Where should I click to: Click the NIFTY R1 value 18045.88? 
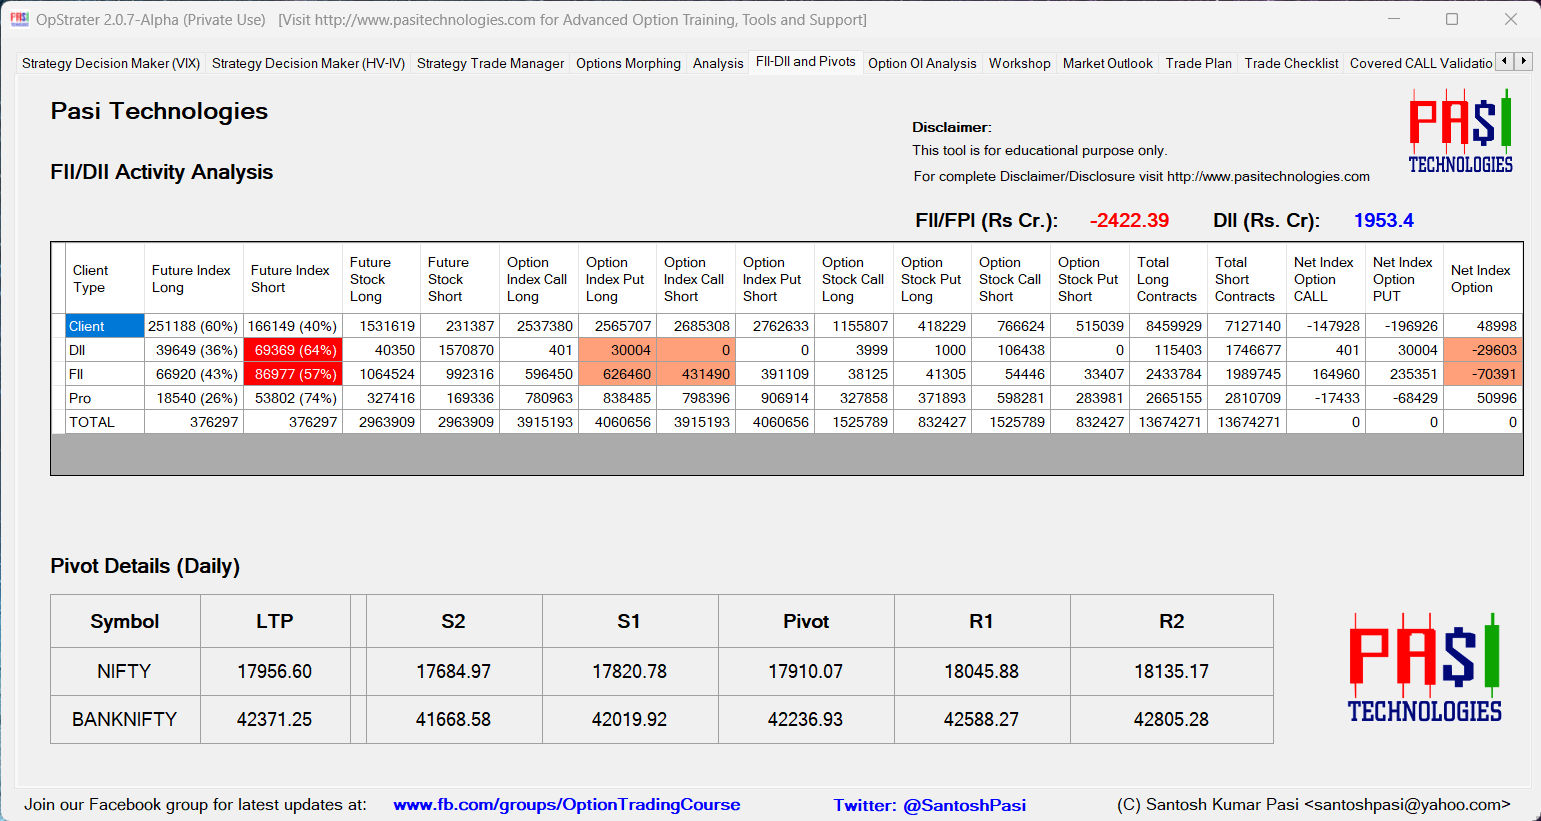(x=982, y=671)
